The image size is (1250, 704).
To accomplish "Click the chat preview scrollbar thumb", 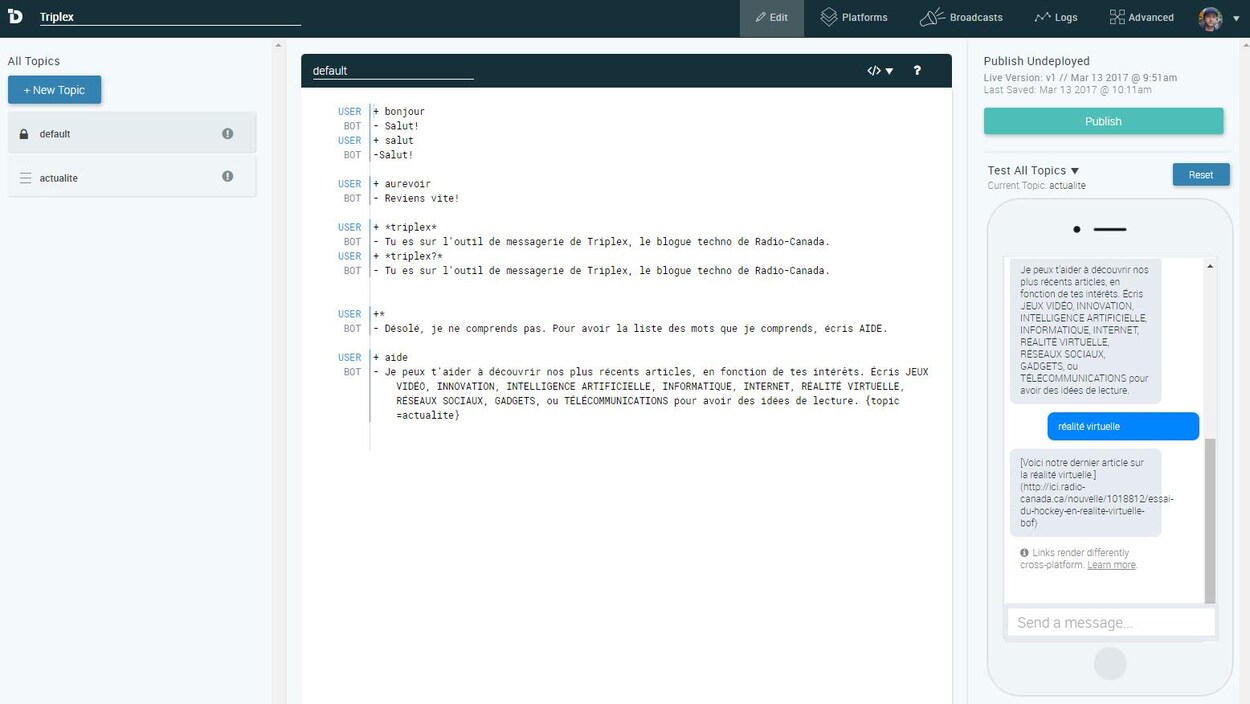I will pyautogui.click(x=1210, y=520).
